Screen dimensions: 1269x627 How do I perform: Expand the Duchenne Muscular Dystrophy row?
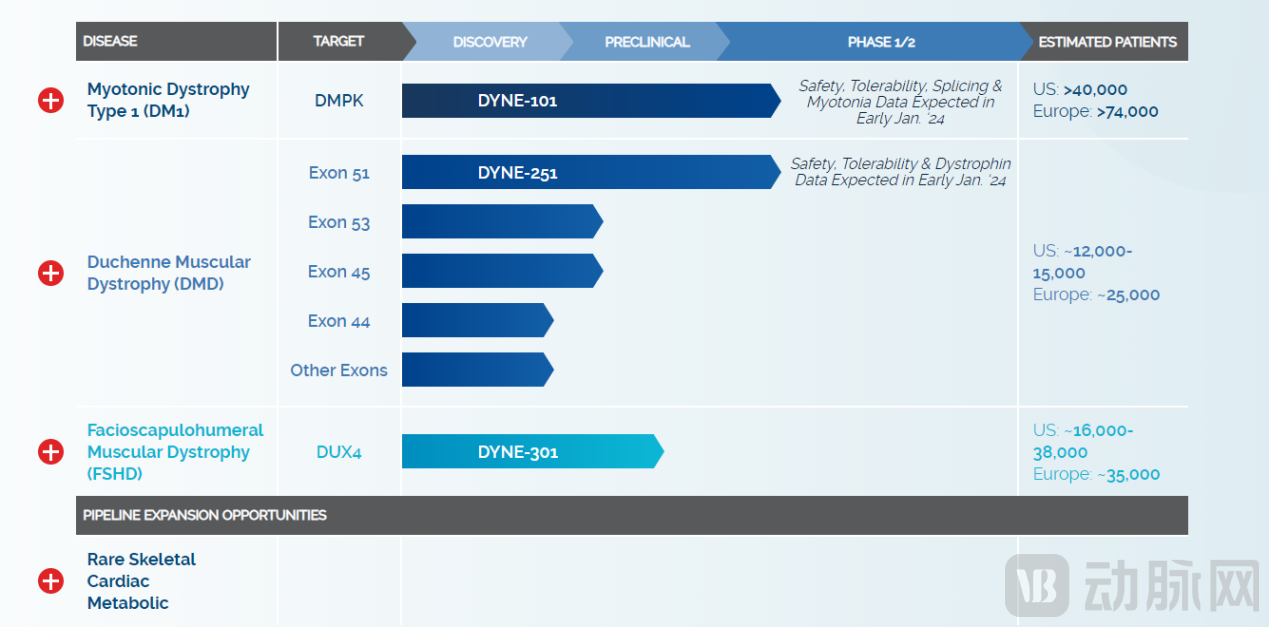click(x=50, y=273)
